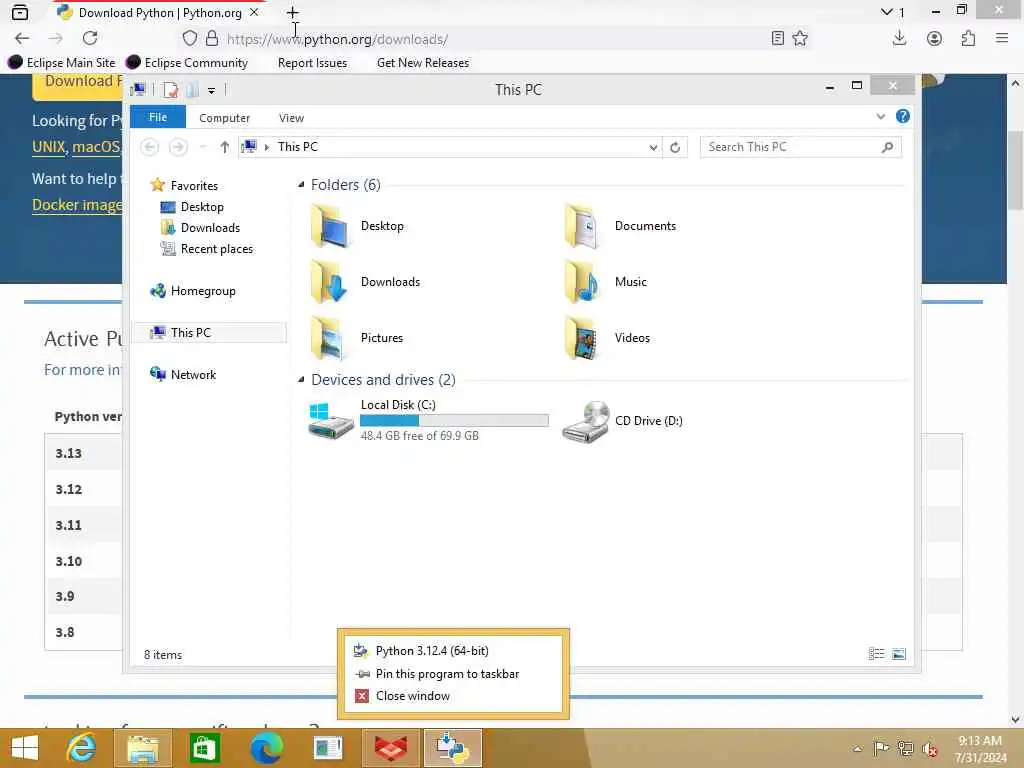Open Firefox account icon
The height and width of the screenshot is (768, 1024).
tap(935, 38)
